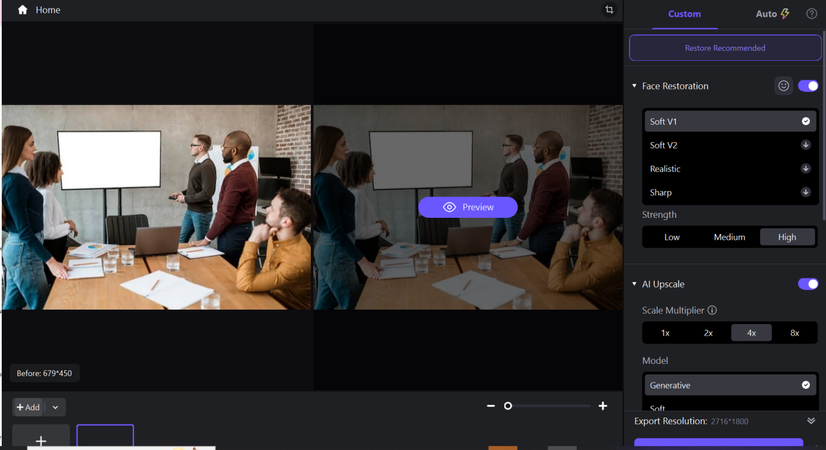Zoom out with the minus icon
This screenshot has width=826, height=450.
[490, 406]
